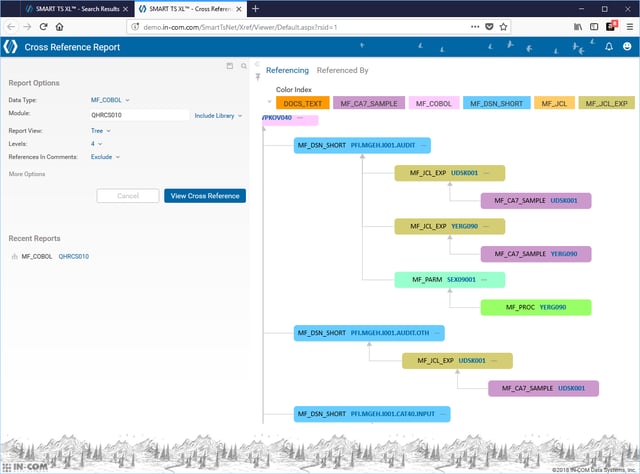
Task: Select the Referencing tab
Action: tap(287, 71)
